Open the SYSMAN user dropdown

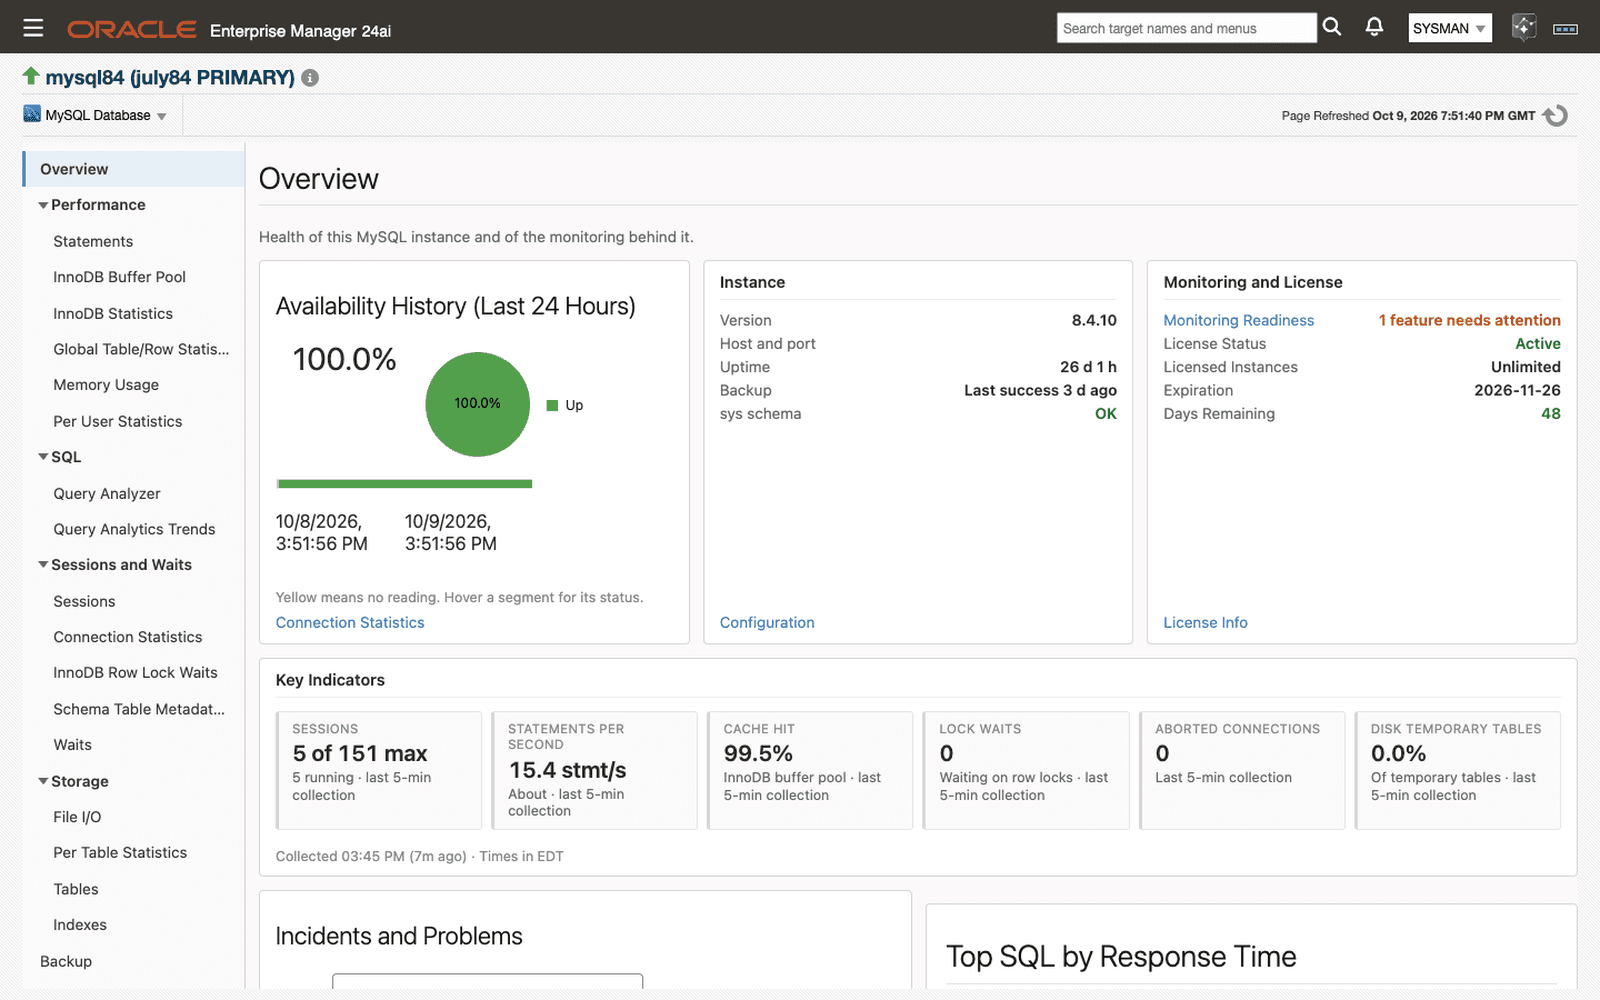1450,28
